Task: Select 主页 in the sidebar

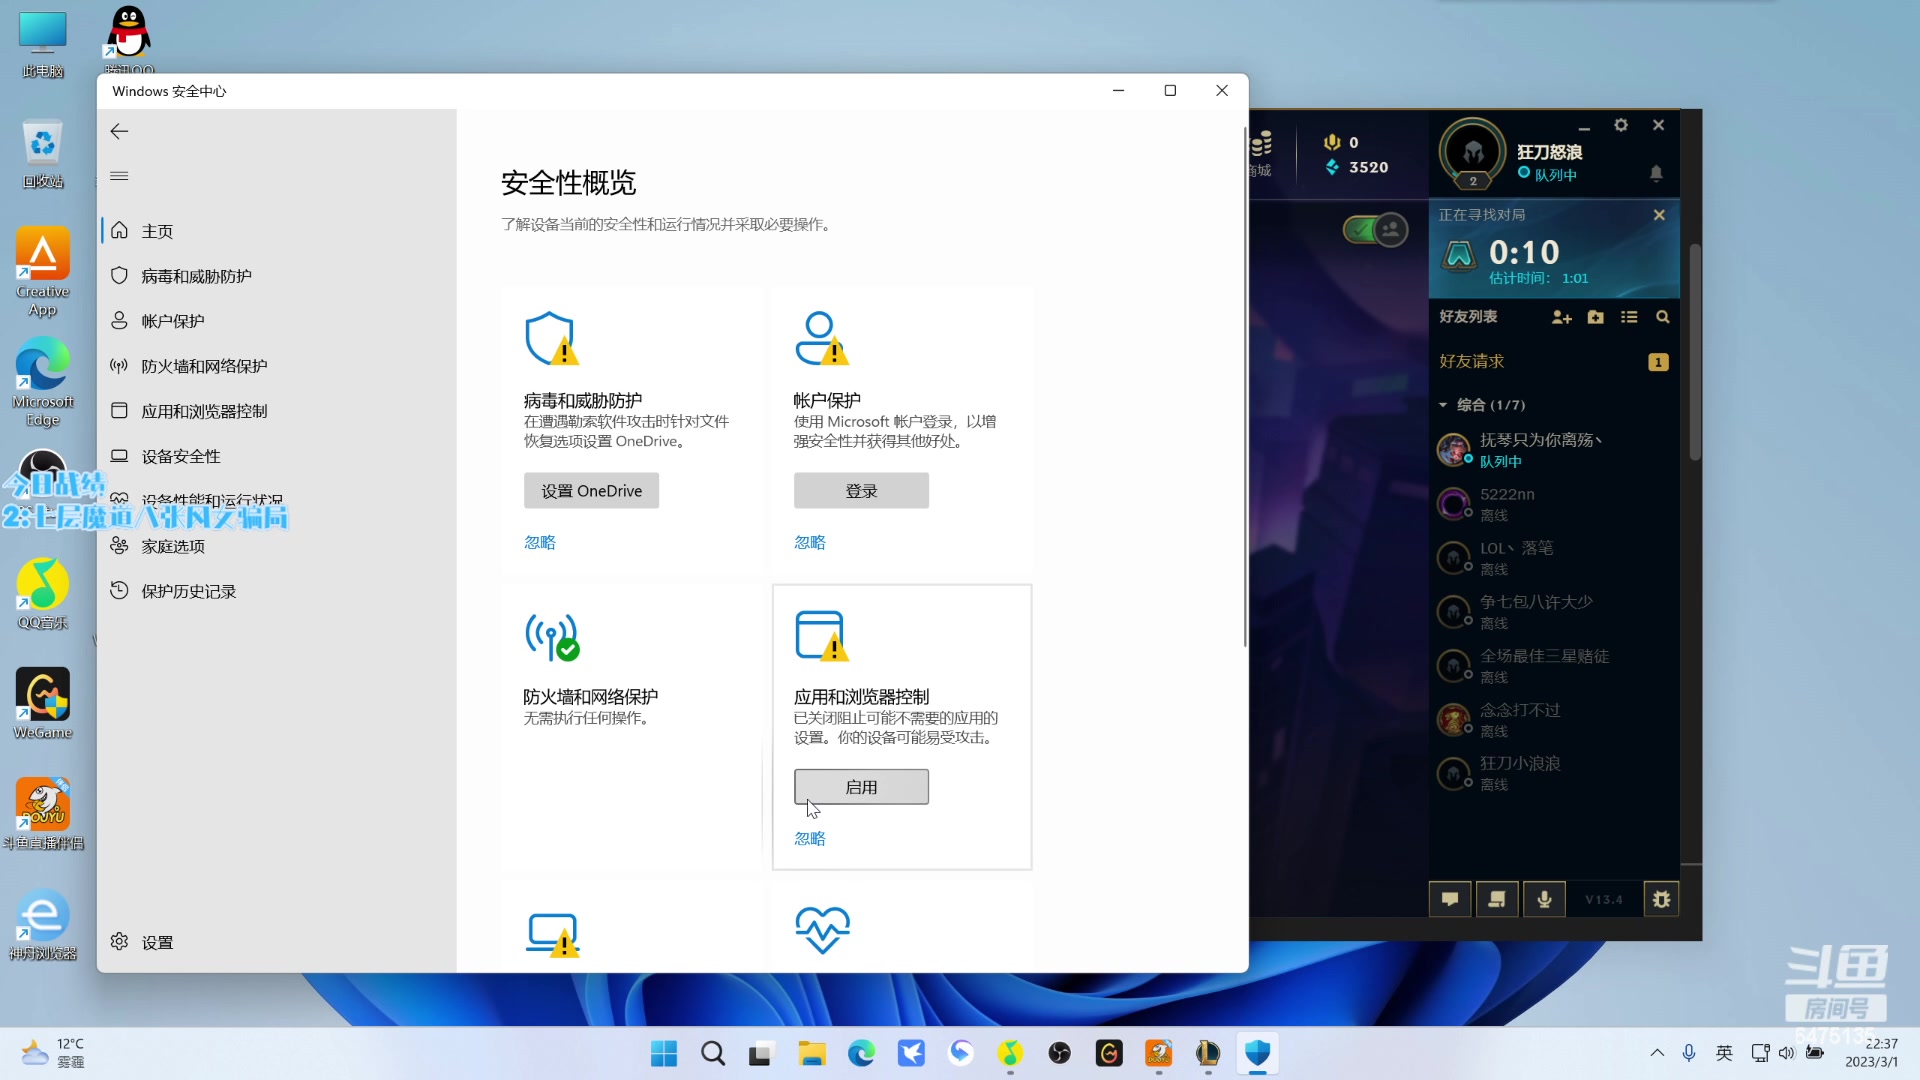Action: tap(277, 231)
